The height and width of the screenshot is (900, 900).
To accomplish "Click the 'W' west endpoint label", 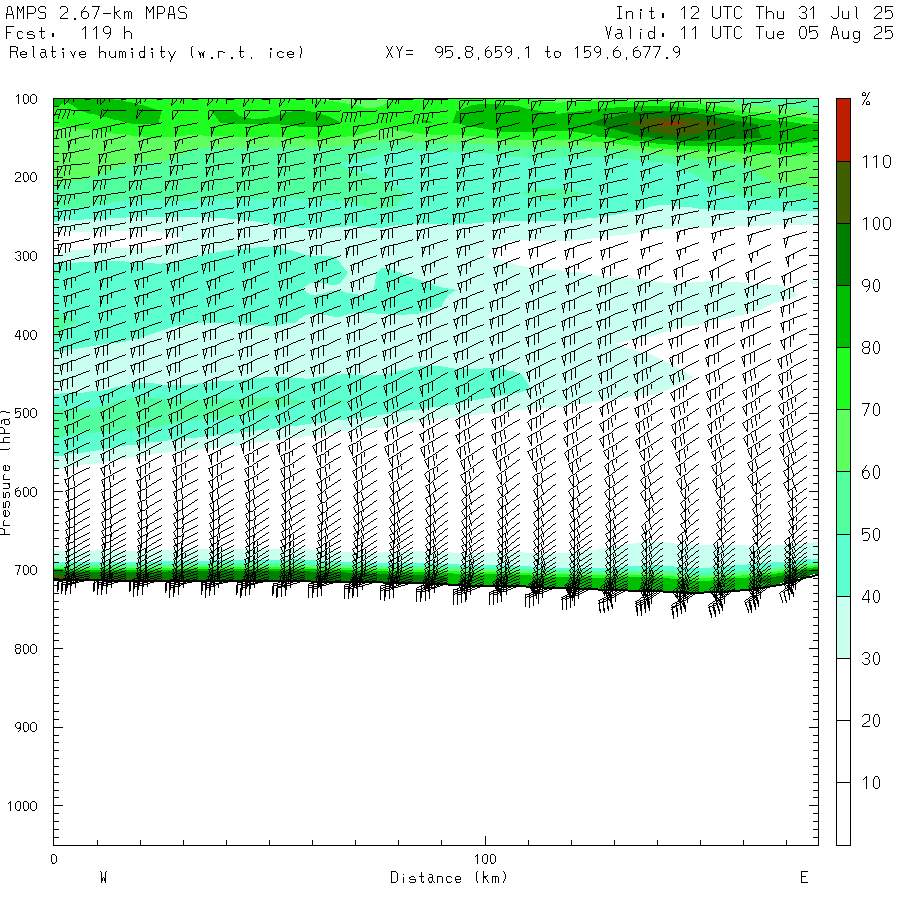I will point(104,877).
